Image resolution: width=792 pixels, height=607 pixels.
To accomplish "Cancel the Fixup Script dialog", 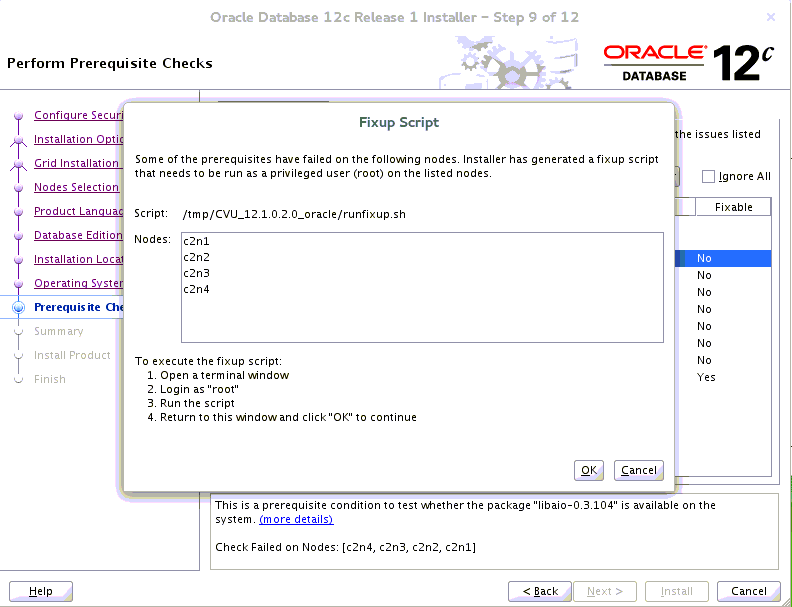I will (x=638, y=470).
